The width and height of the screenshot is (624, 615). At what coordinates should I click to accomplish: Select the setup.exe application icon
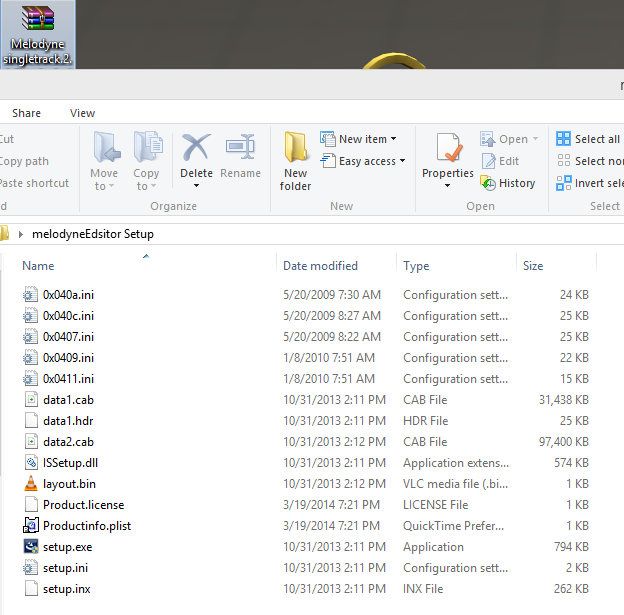[31, 547]
